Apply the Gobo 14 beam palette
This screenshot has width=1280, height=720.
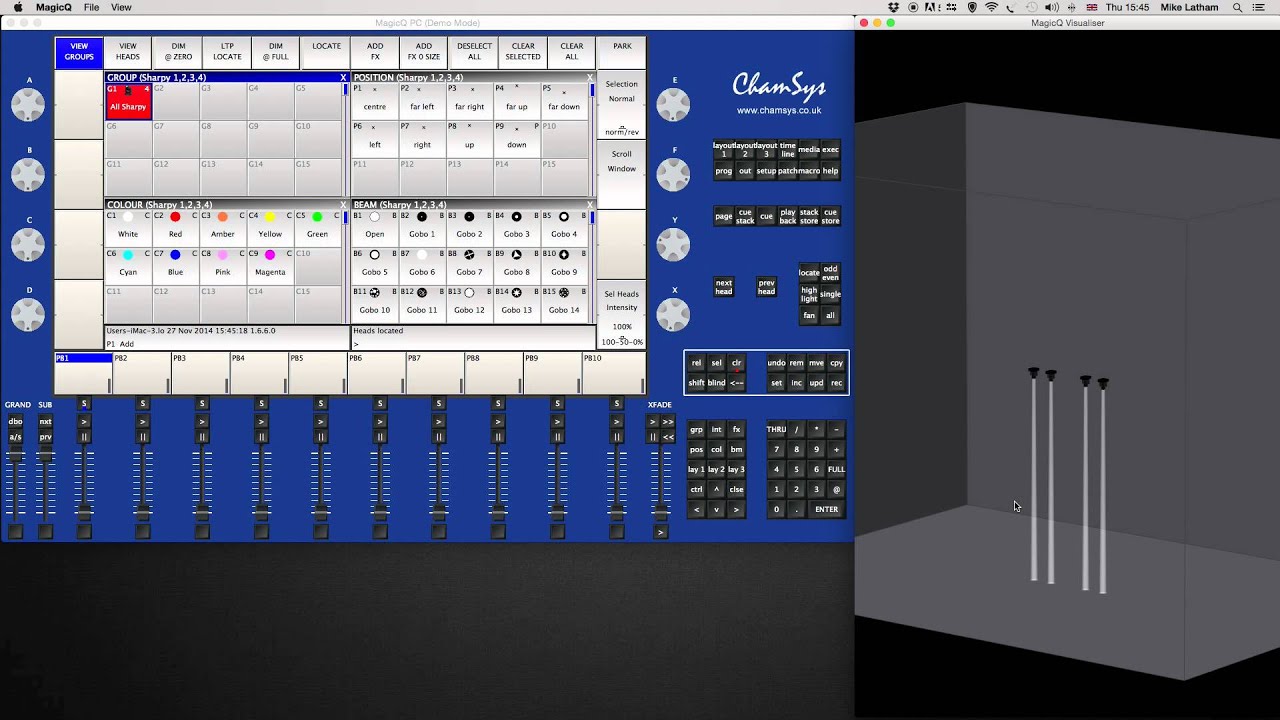[564, 302]
